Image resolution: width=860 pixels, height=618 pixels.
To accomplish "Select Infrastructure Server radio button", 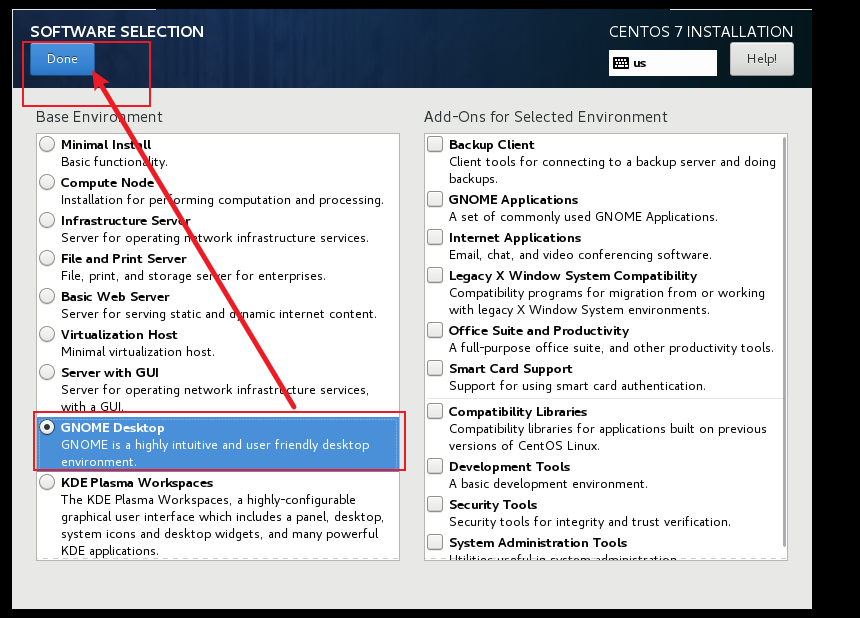I will 47,220.
